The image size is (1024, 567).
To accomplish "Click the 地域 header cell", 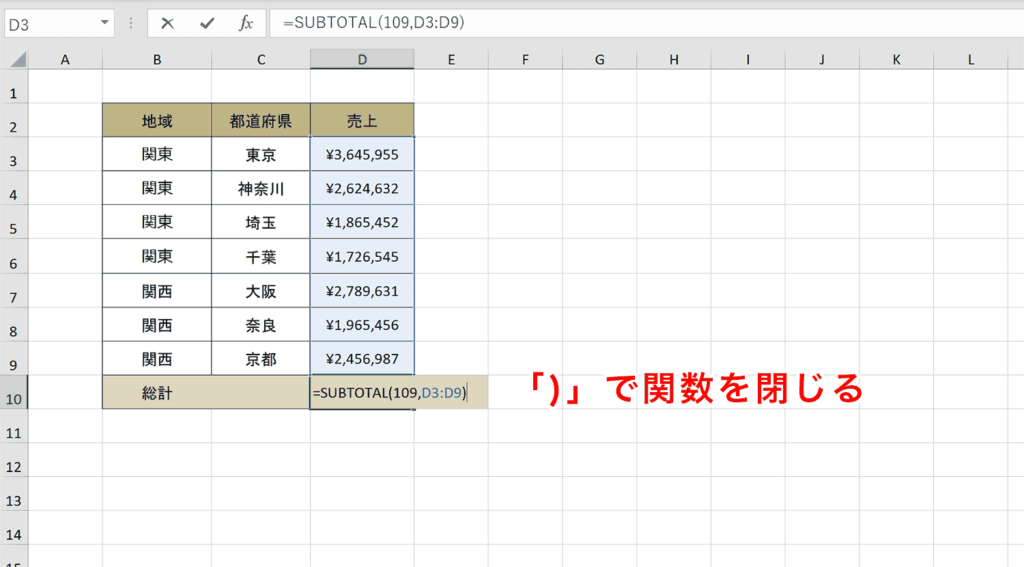I will (157, 120).
